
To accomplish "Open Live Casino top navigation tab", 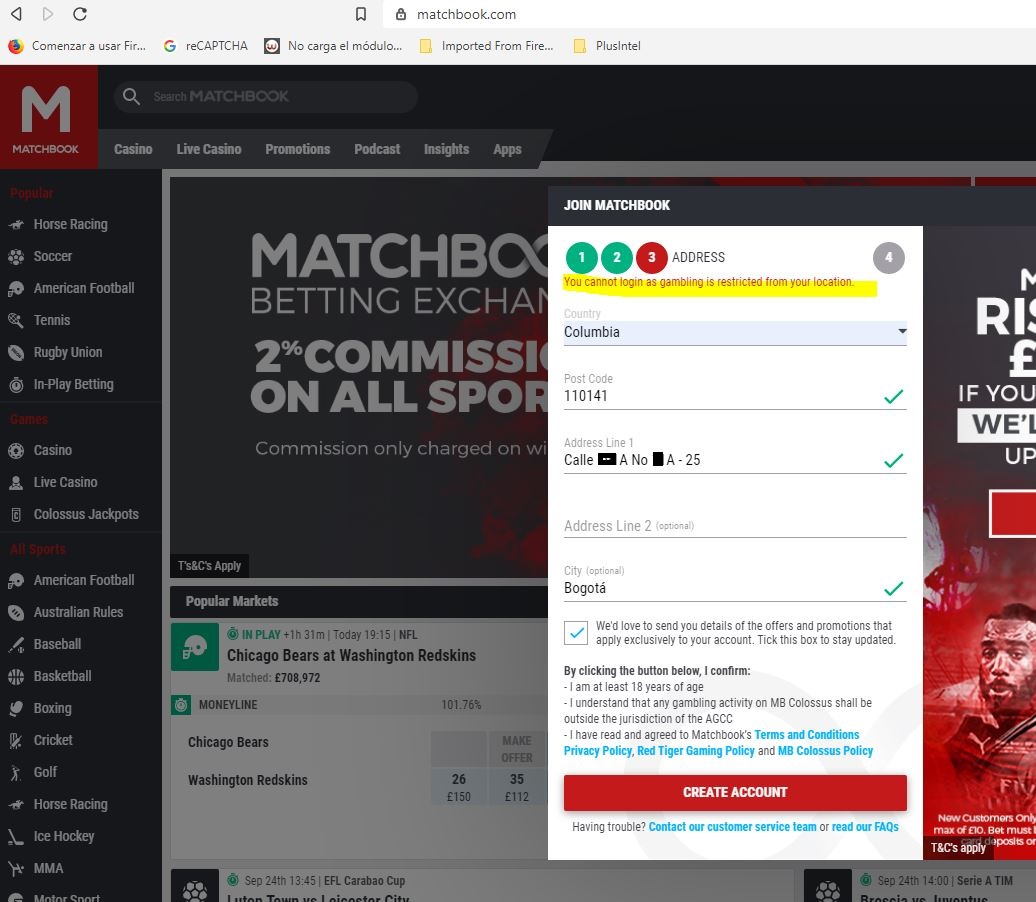I will [209, 149].
